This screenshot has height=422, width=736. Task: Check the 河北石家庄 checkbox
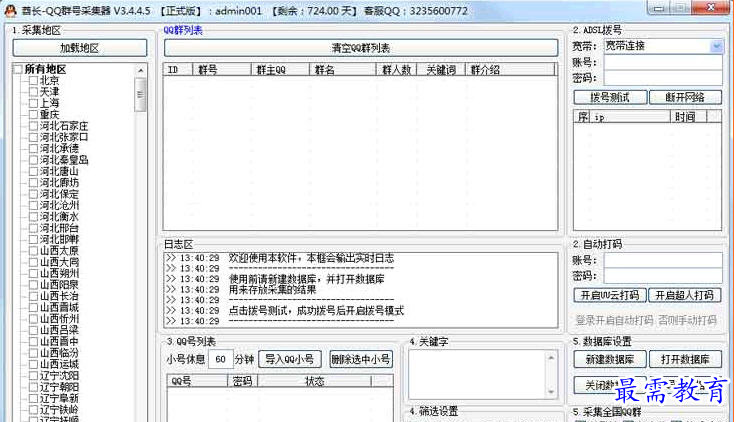(33, 126)
